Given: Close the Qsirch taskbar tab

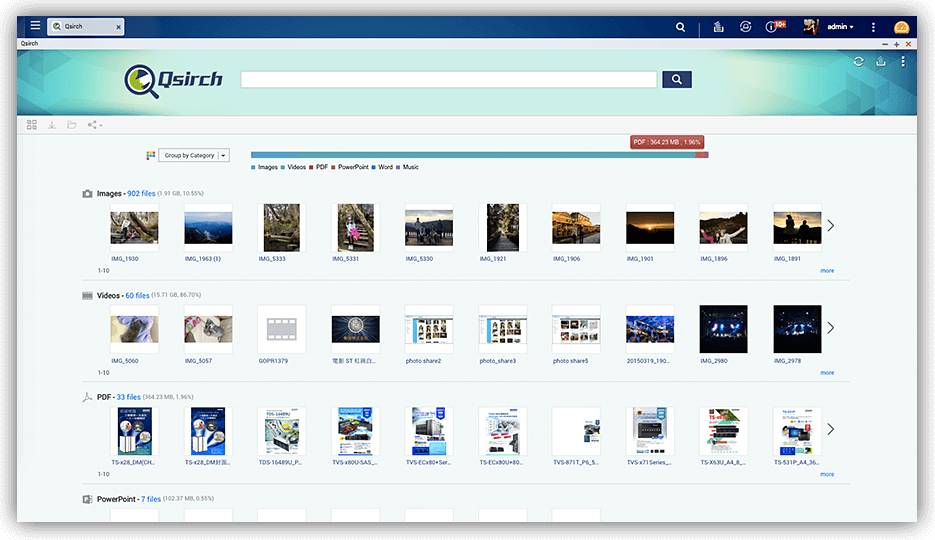Looking at the screenshot, I should (x=118, y=27).
